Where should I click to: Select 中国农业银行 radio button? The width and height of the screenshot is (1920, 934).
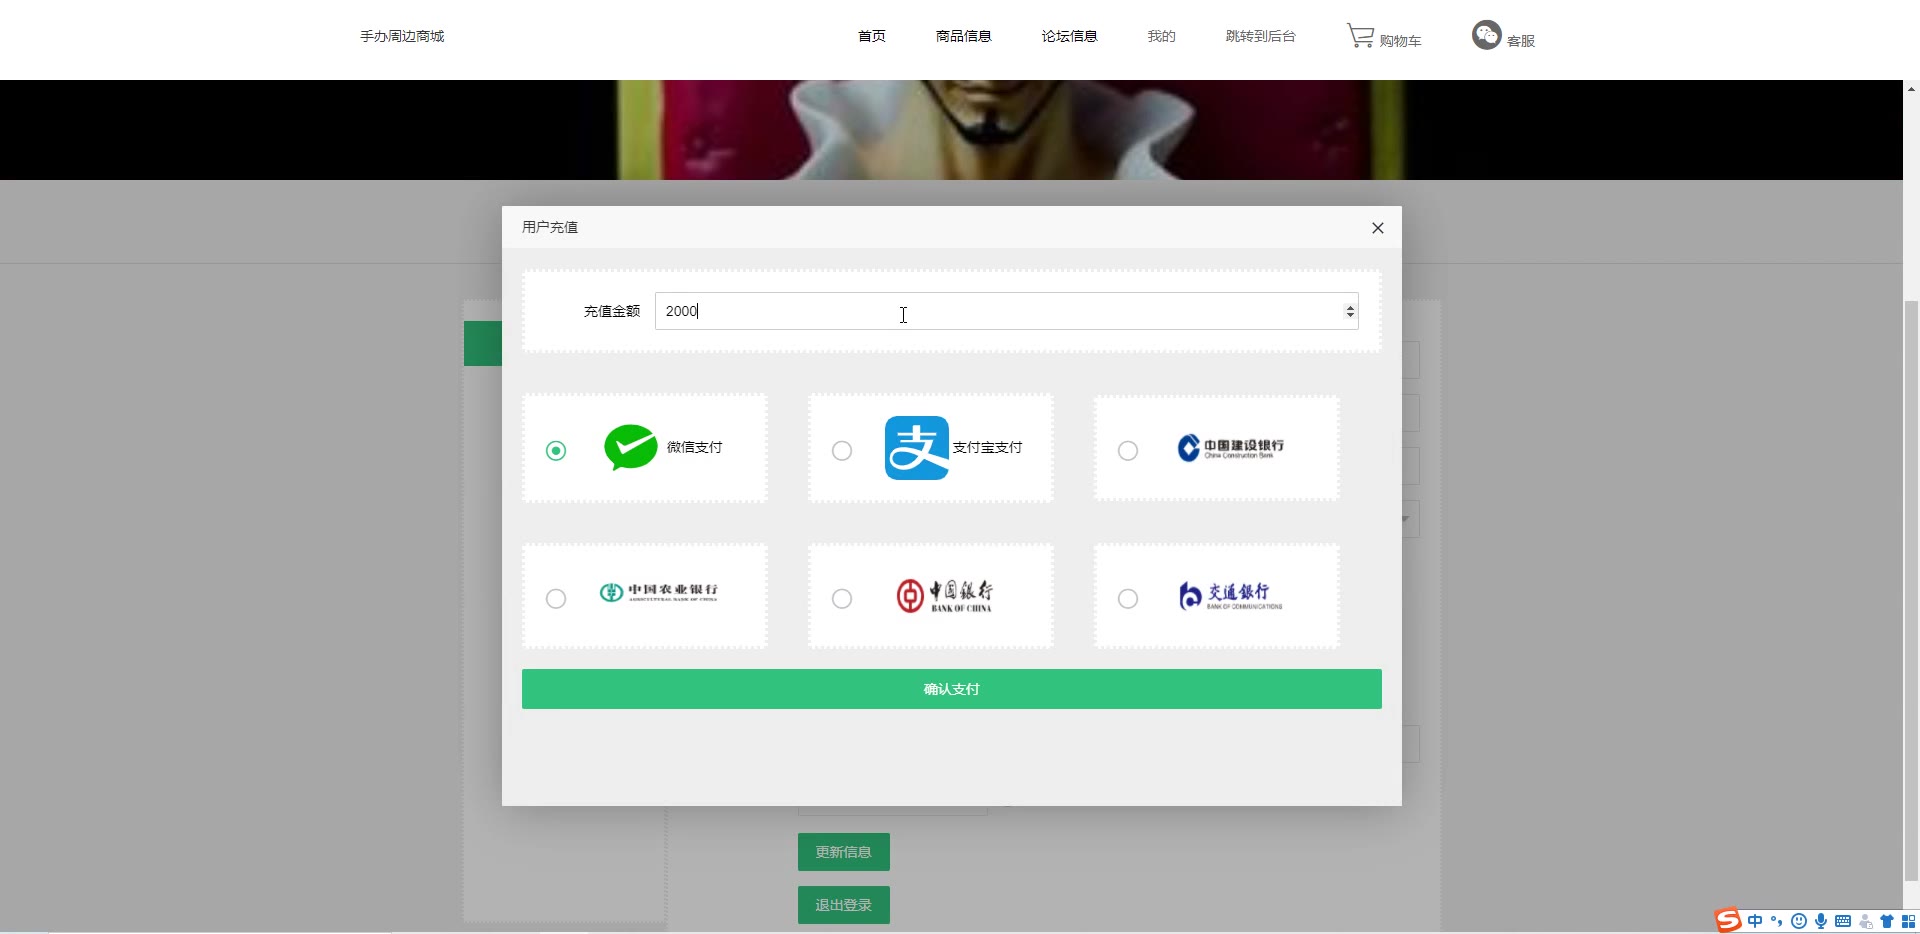(x=556, y=599)
